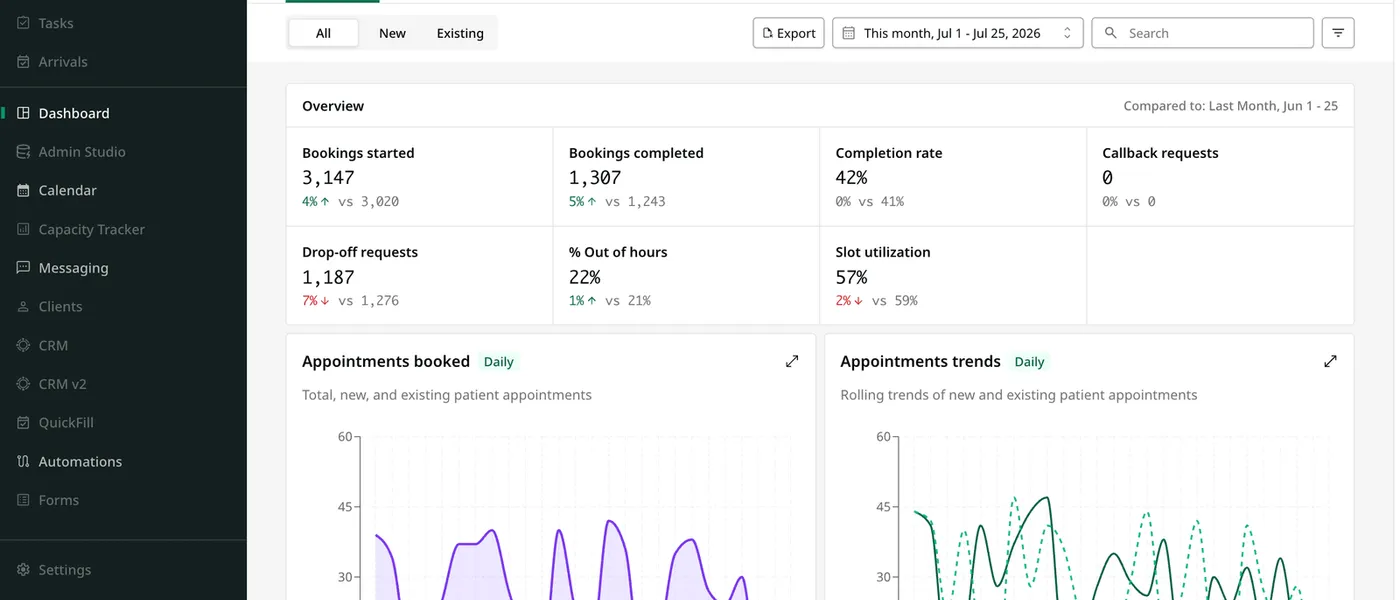This screenshot has width=1400, height=600.
Task: Click the Bookings completed value 1,307
Action: (x=595, y=178)
